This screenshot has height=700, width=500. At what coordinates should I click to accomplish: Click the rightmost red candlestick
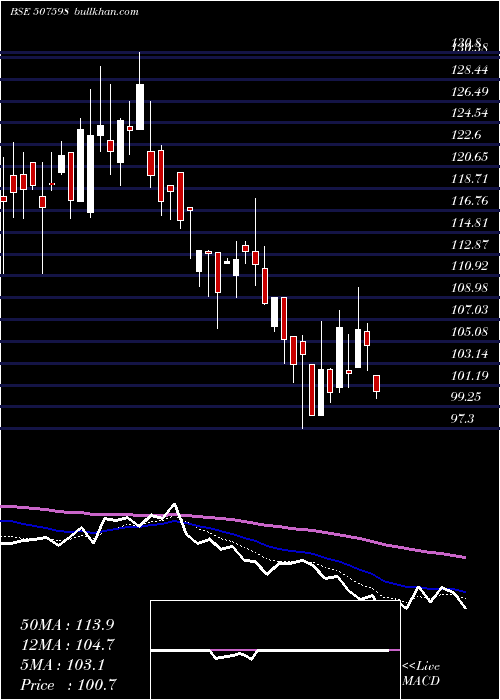pyautogui.click(x=376, y=383)
